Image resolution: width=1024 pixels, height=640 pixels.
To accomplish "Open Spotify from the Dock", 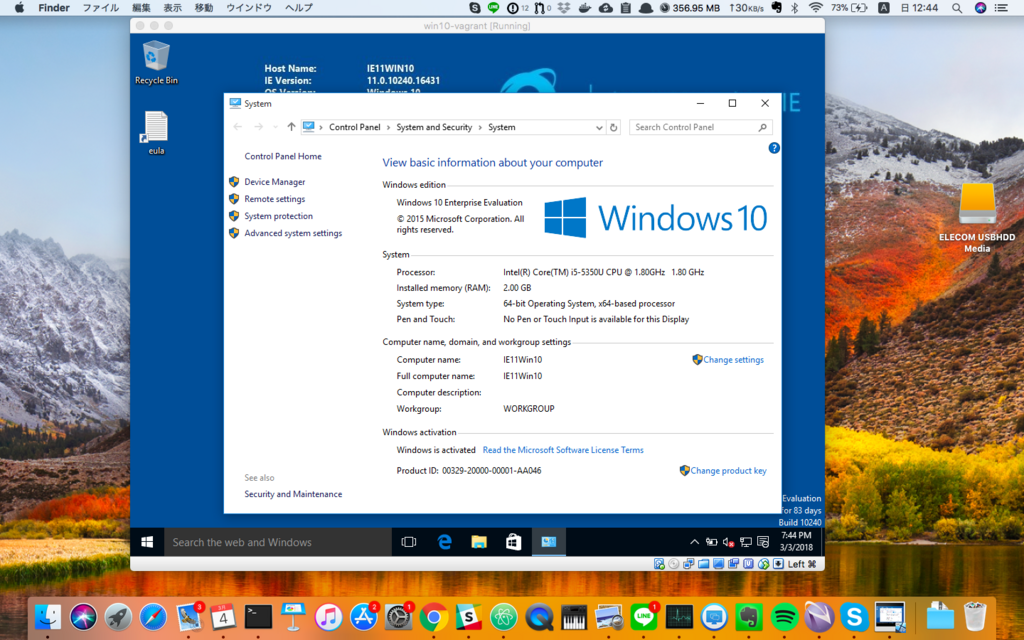I will [784, 616].
